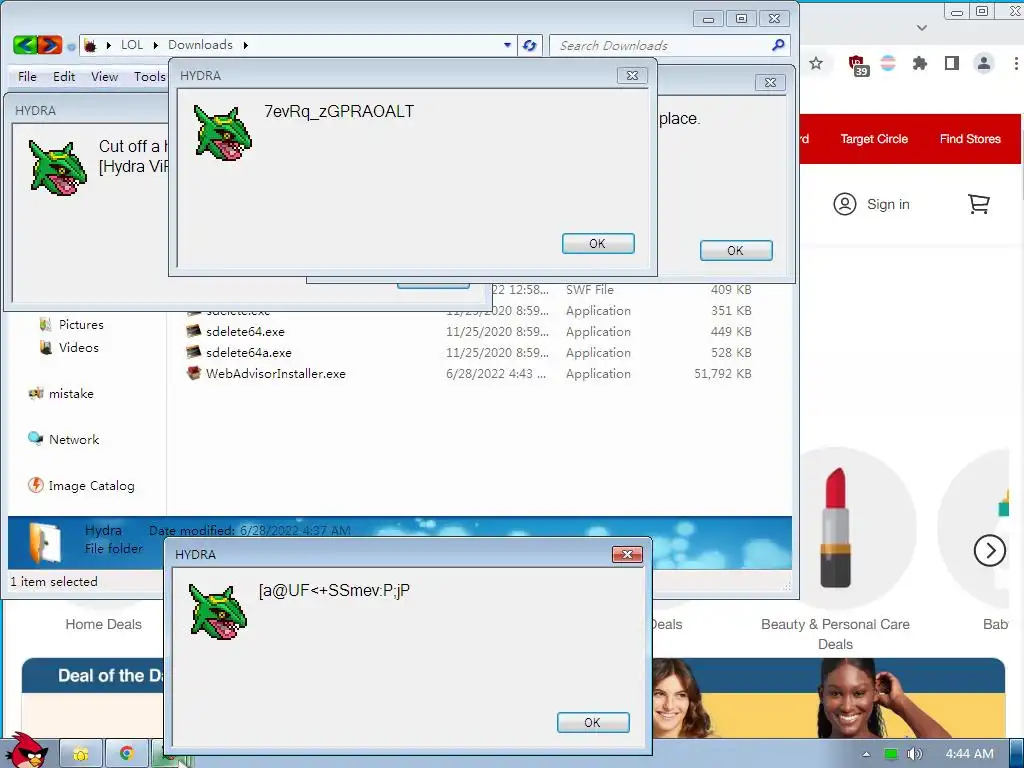This screenshot has height=768, width=1024.
Task: Select sdelete64.exe file
Action: (x=245, y=332)
